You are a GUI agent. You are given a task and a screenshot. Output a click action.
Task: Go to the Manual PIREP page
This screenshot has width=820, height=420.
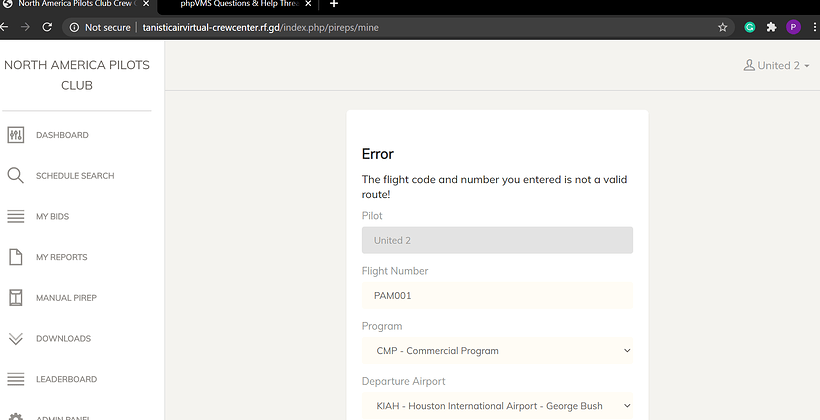66,298
